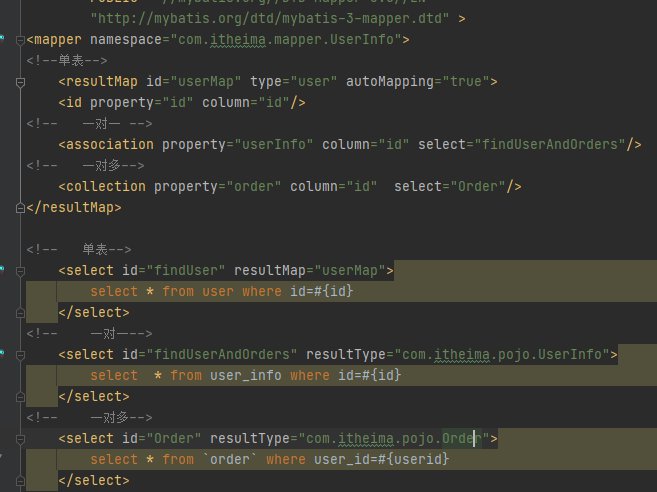Click fold end marker beside </resultMap>
657x492 pixels.
(20, 208)
